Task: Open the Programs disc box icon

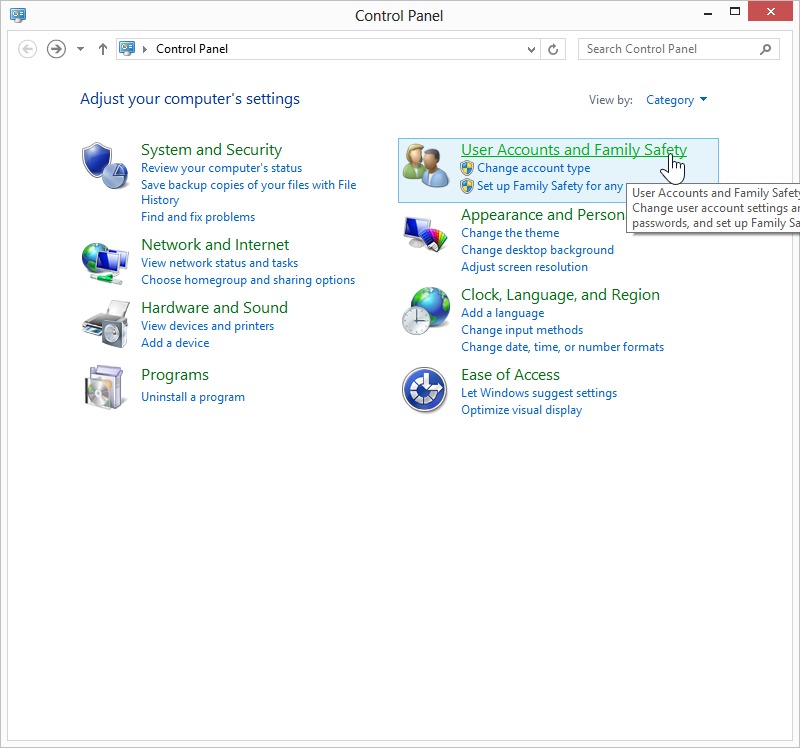Action: [x=105, y=387]
